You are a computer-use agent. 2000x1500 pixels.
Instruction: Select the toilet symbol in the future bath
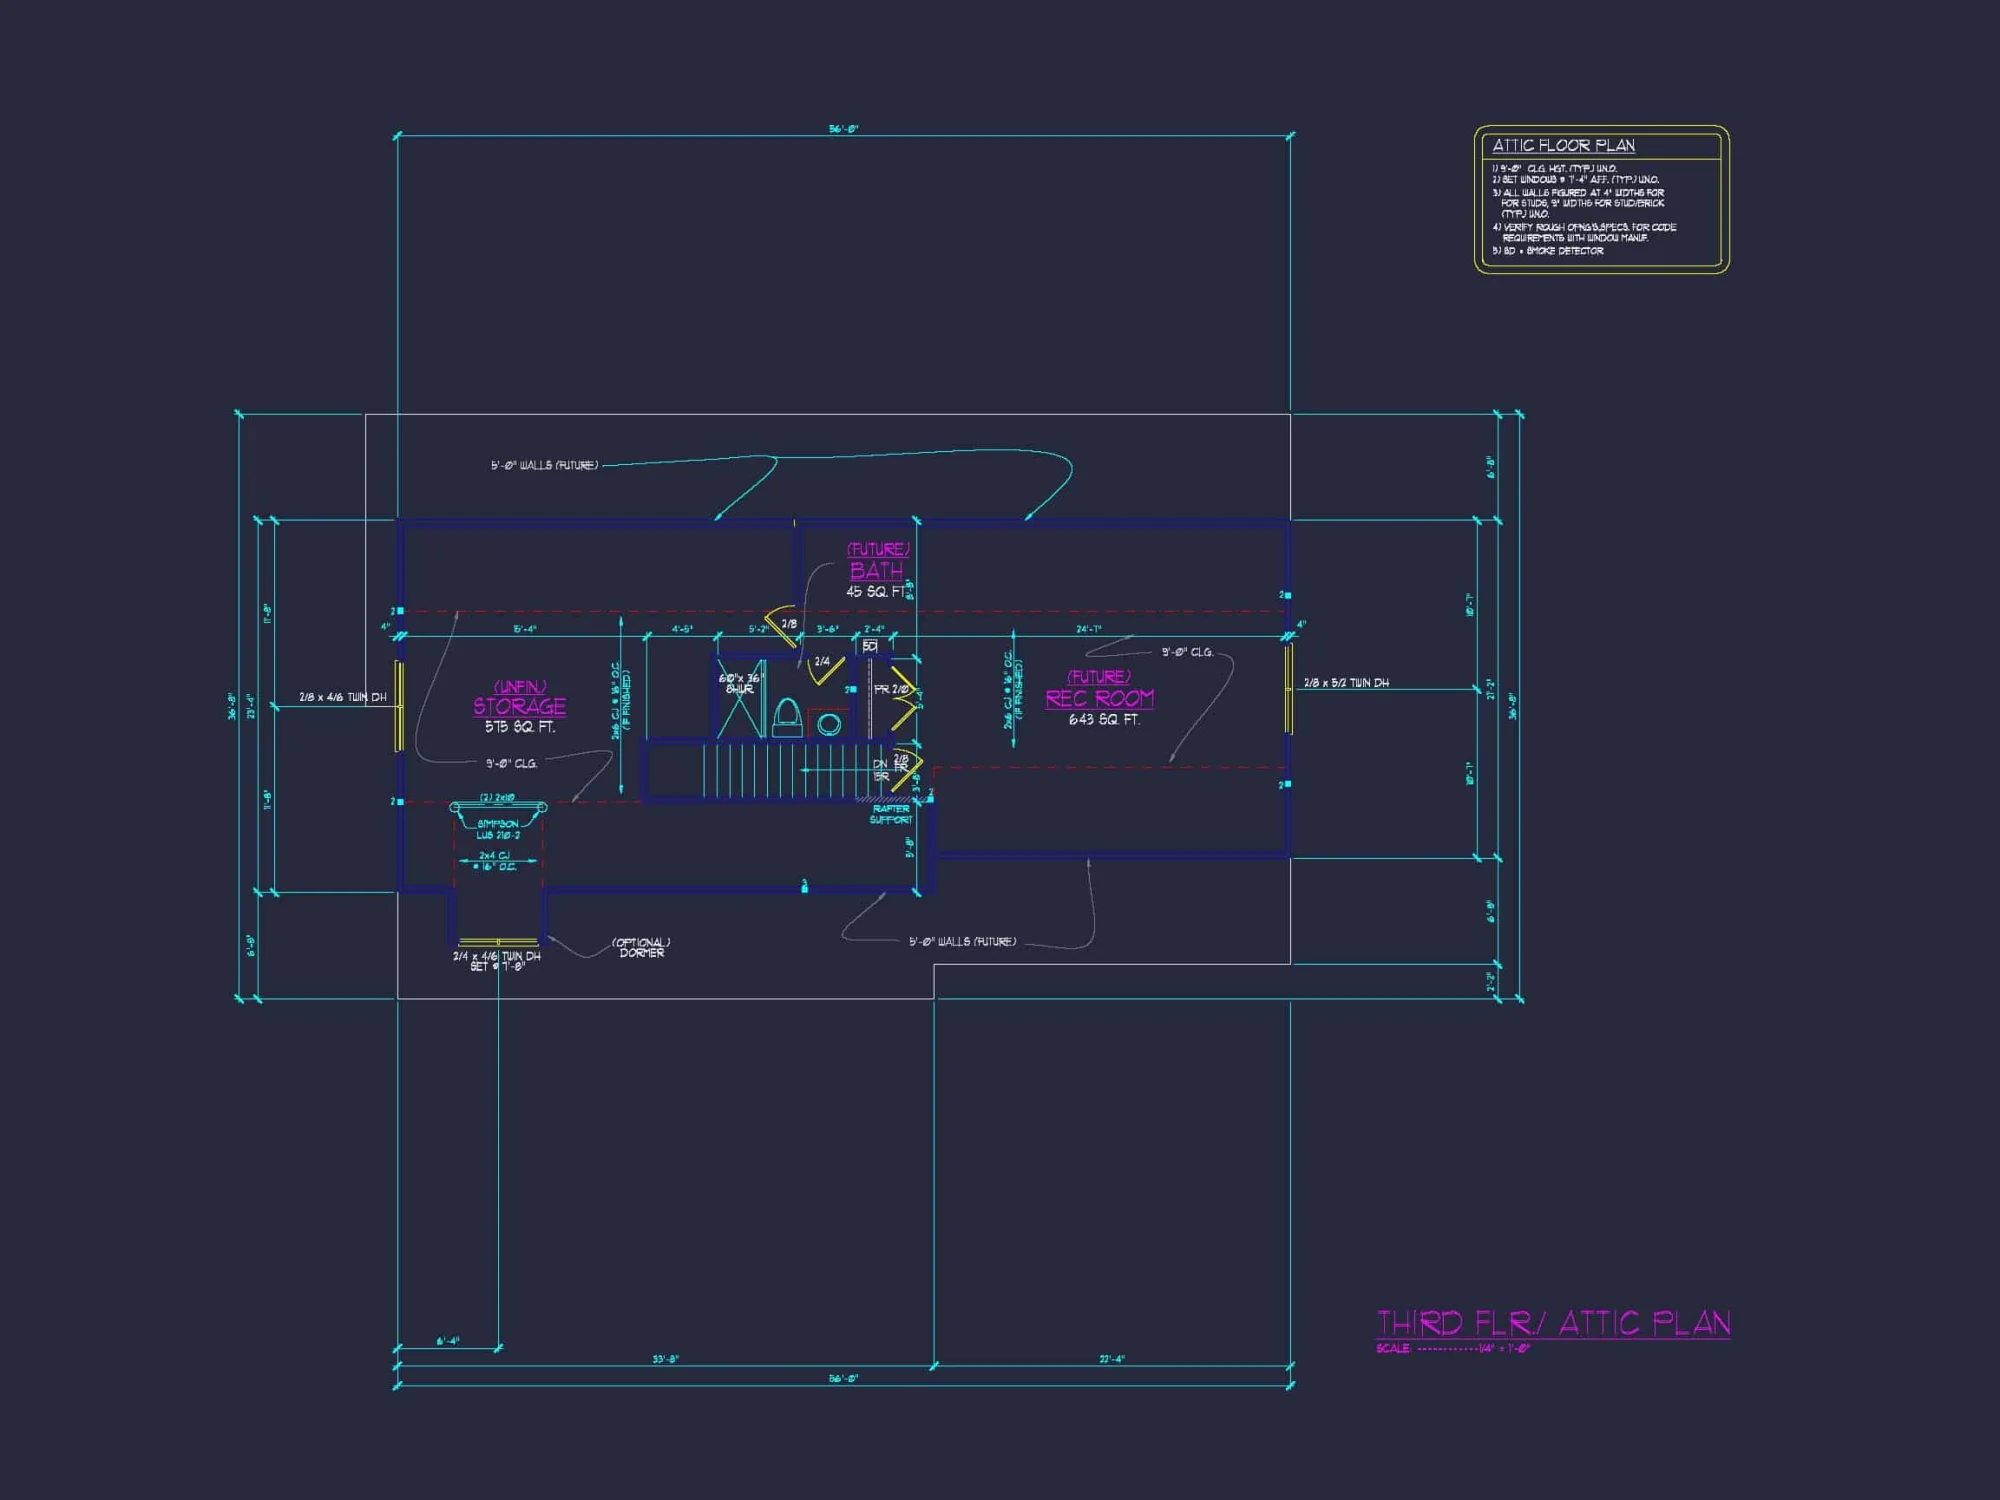tap(787, 713)
